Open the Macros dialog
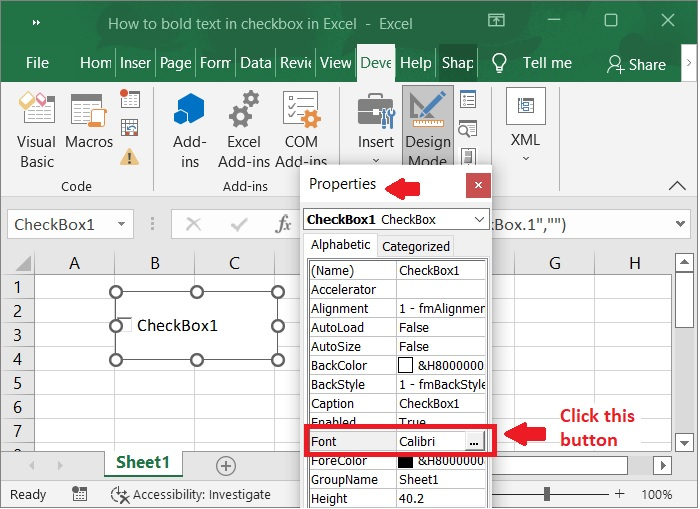Screen dimensions: 700x509 tap(89, 121)
